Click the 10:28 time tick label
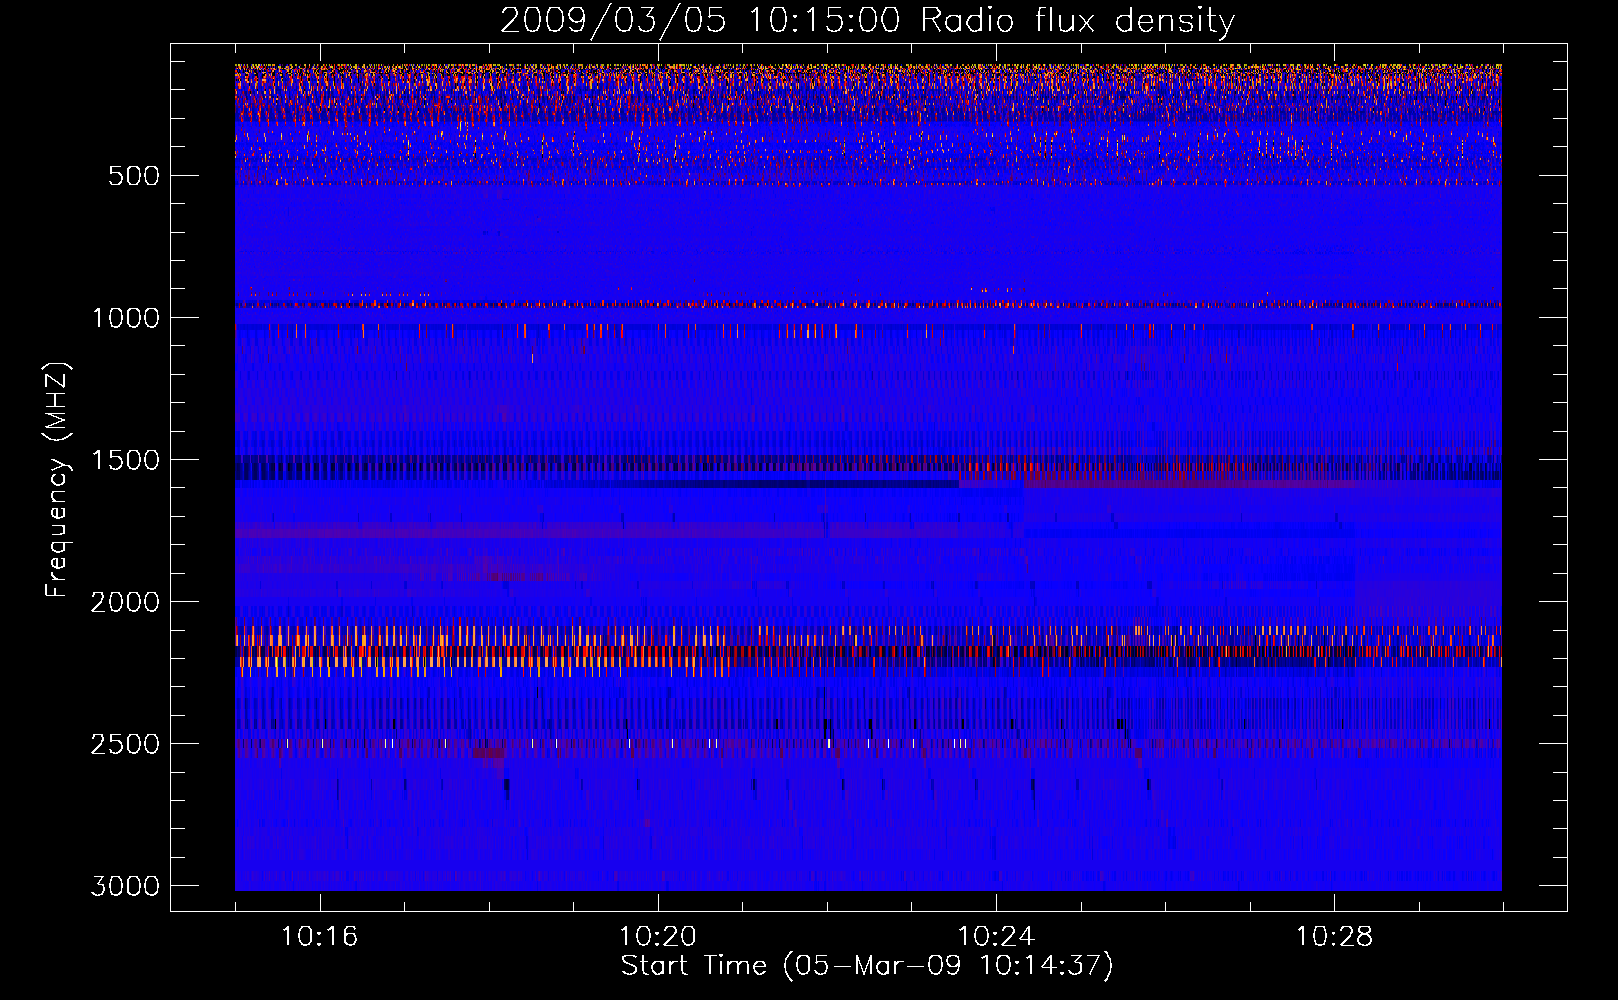 1334,937
